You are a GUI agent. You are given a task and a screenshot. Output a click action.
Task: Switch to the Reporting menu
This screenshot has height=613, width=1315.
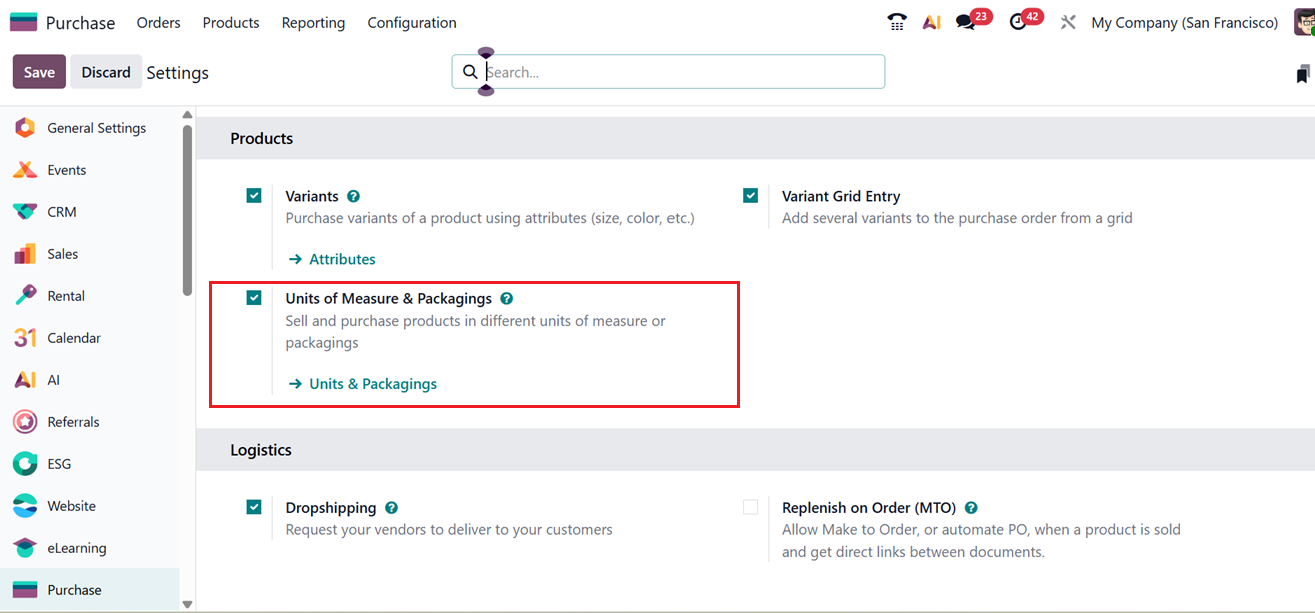pos(313,21)
